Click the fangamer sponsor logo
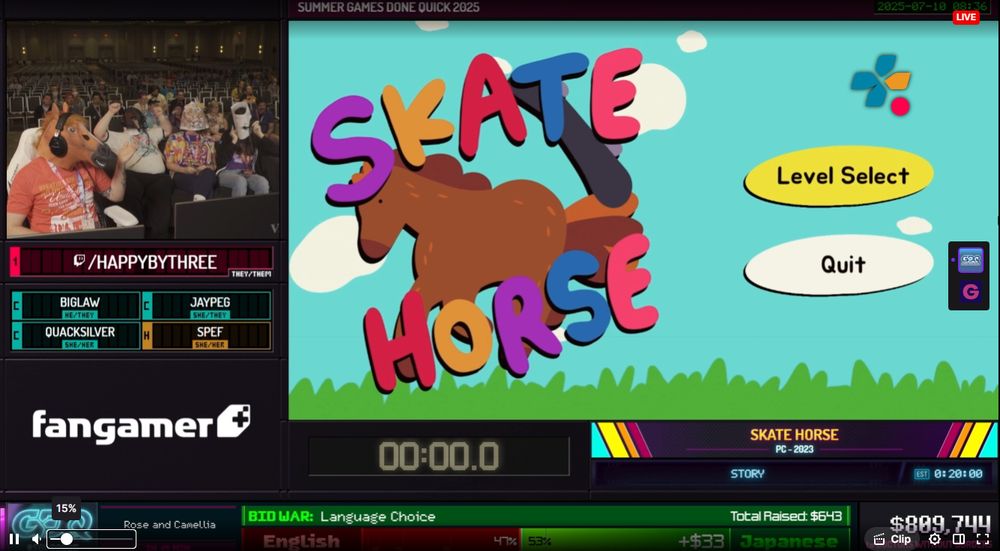1000x551 pixels. [141, 423]
